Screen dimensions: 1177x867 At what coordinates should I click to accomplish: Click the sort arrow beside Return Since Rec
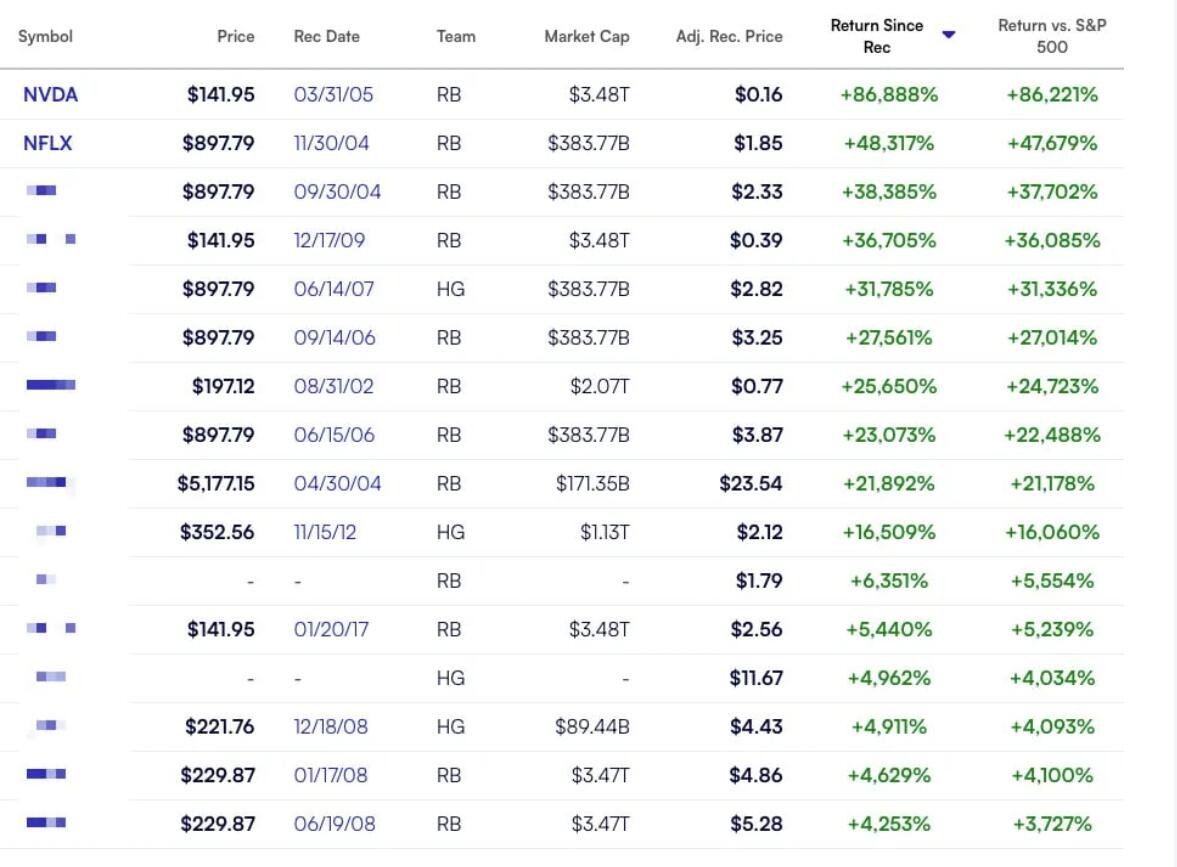949,35
